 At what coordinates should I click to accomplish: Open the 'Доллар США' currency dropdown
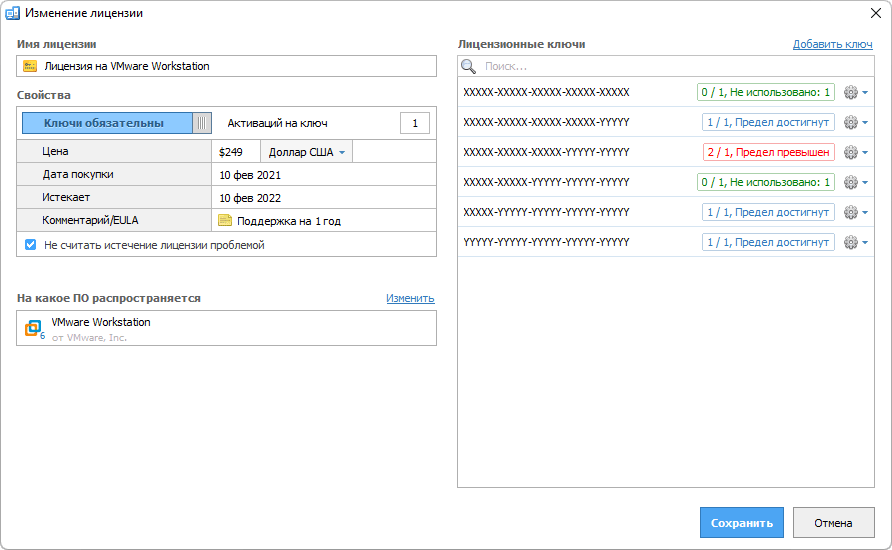coord(307,152)
